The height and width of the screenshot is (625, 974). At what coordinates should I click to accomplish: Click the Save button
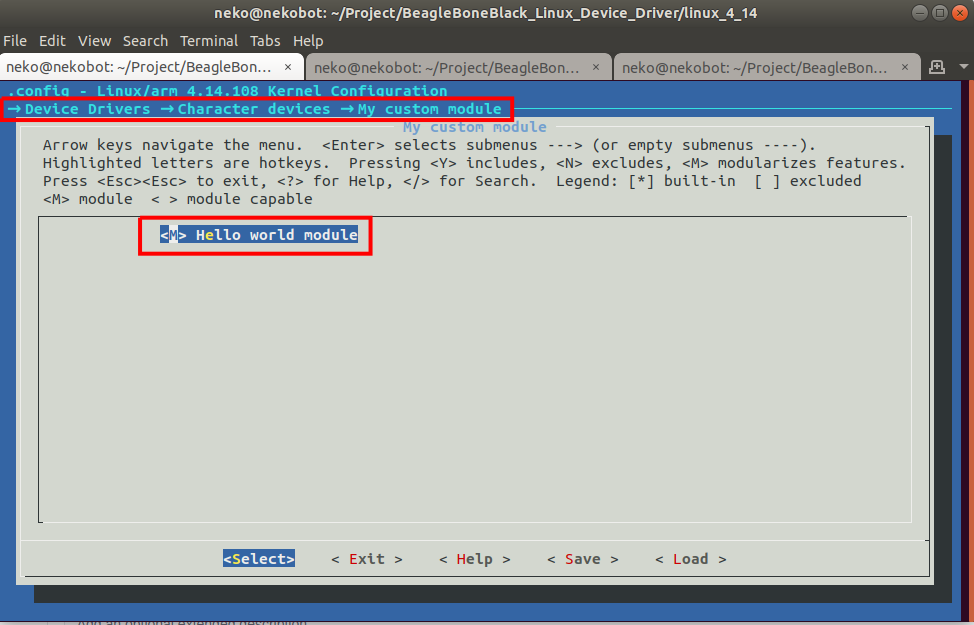[583, 559]
